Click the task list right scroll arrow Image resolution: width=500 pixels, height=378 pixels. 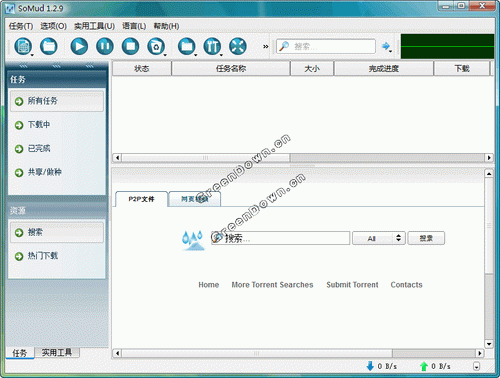point(489,157)
